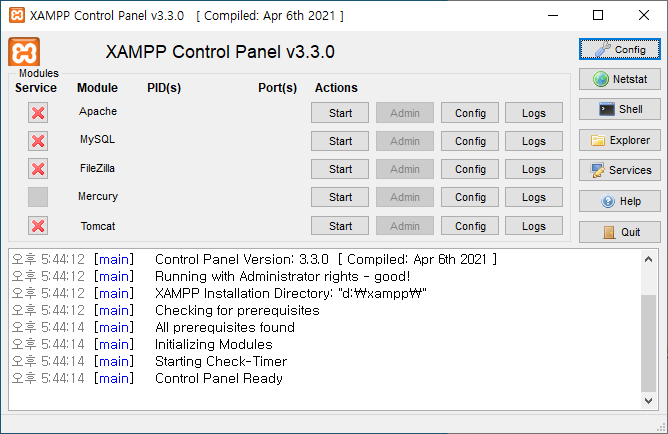Click the 'All prerequisites found' log entry
This screenshot has width=668, height=434.
[225, 328]
